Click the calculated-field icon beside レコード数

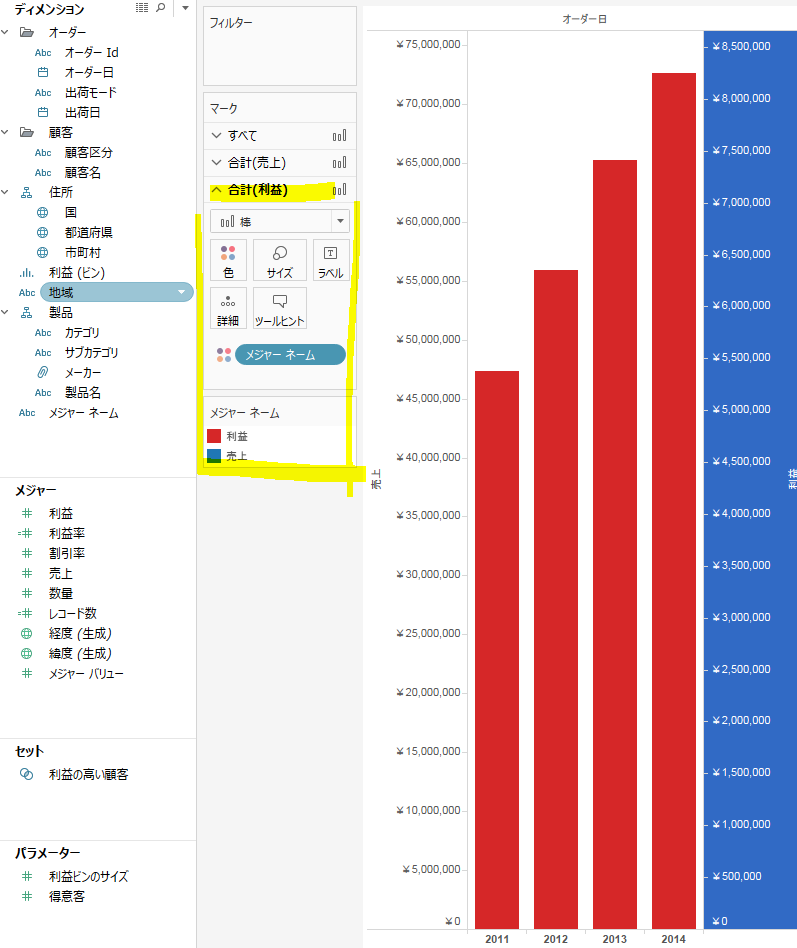click(x=25, y=613)
